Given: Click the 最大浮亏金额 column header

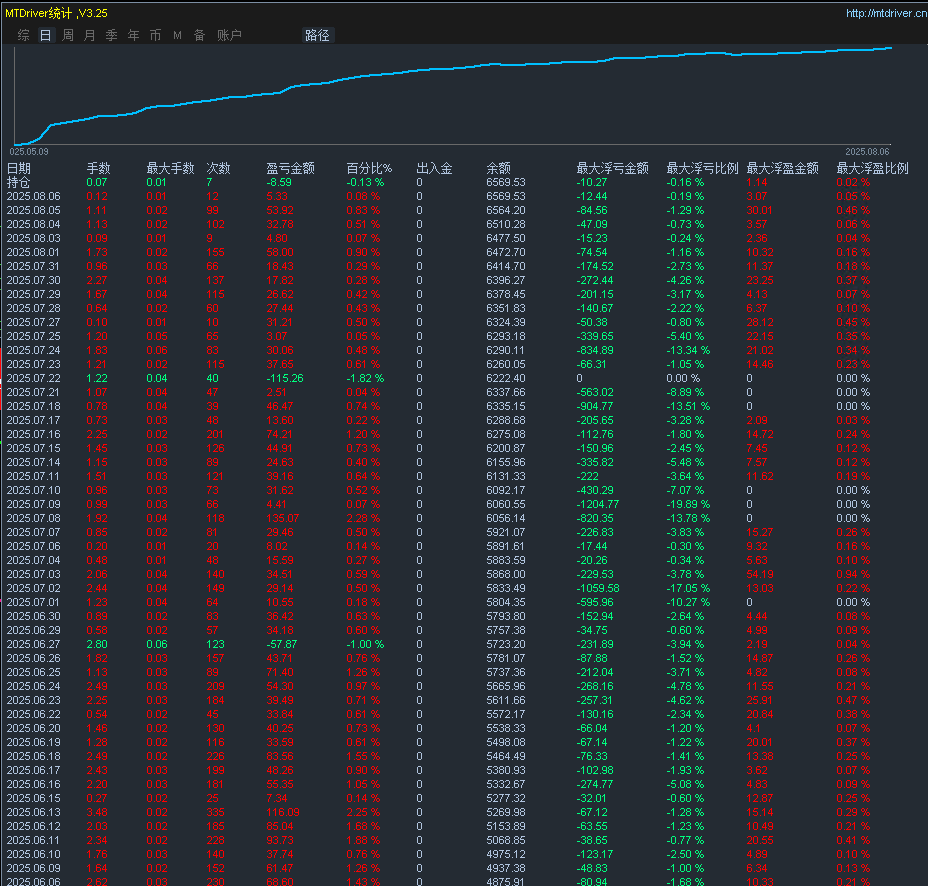Looking at the screenshot, I should 613,168.
